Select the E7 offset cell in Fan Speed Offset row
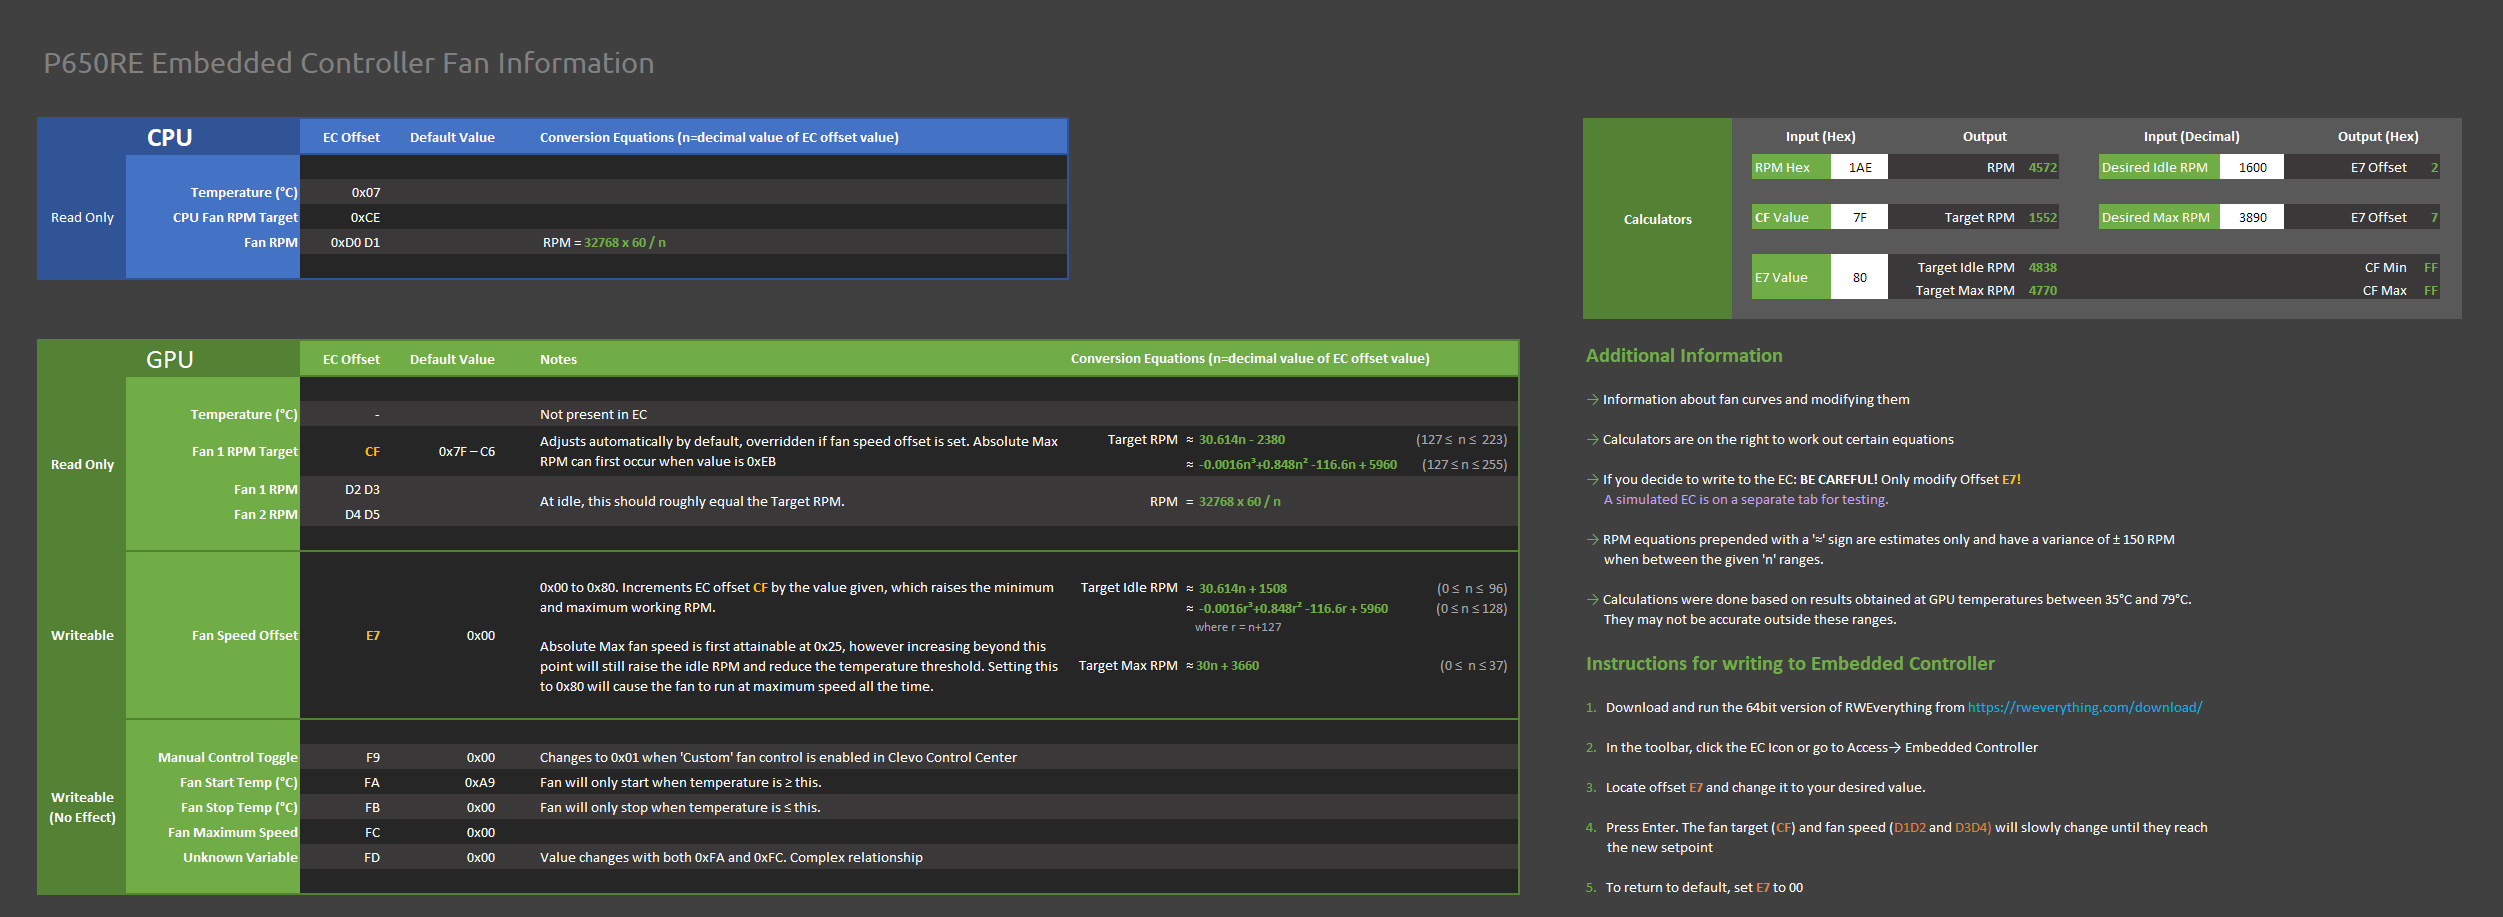The image size is (2503, 917). [x=373, y=635]
